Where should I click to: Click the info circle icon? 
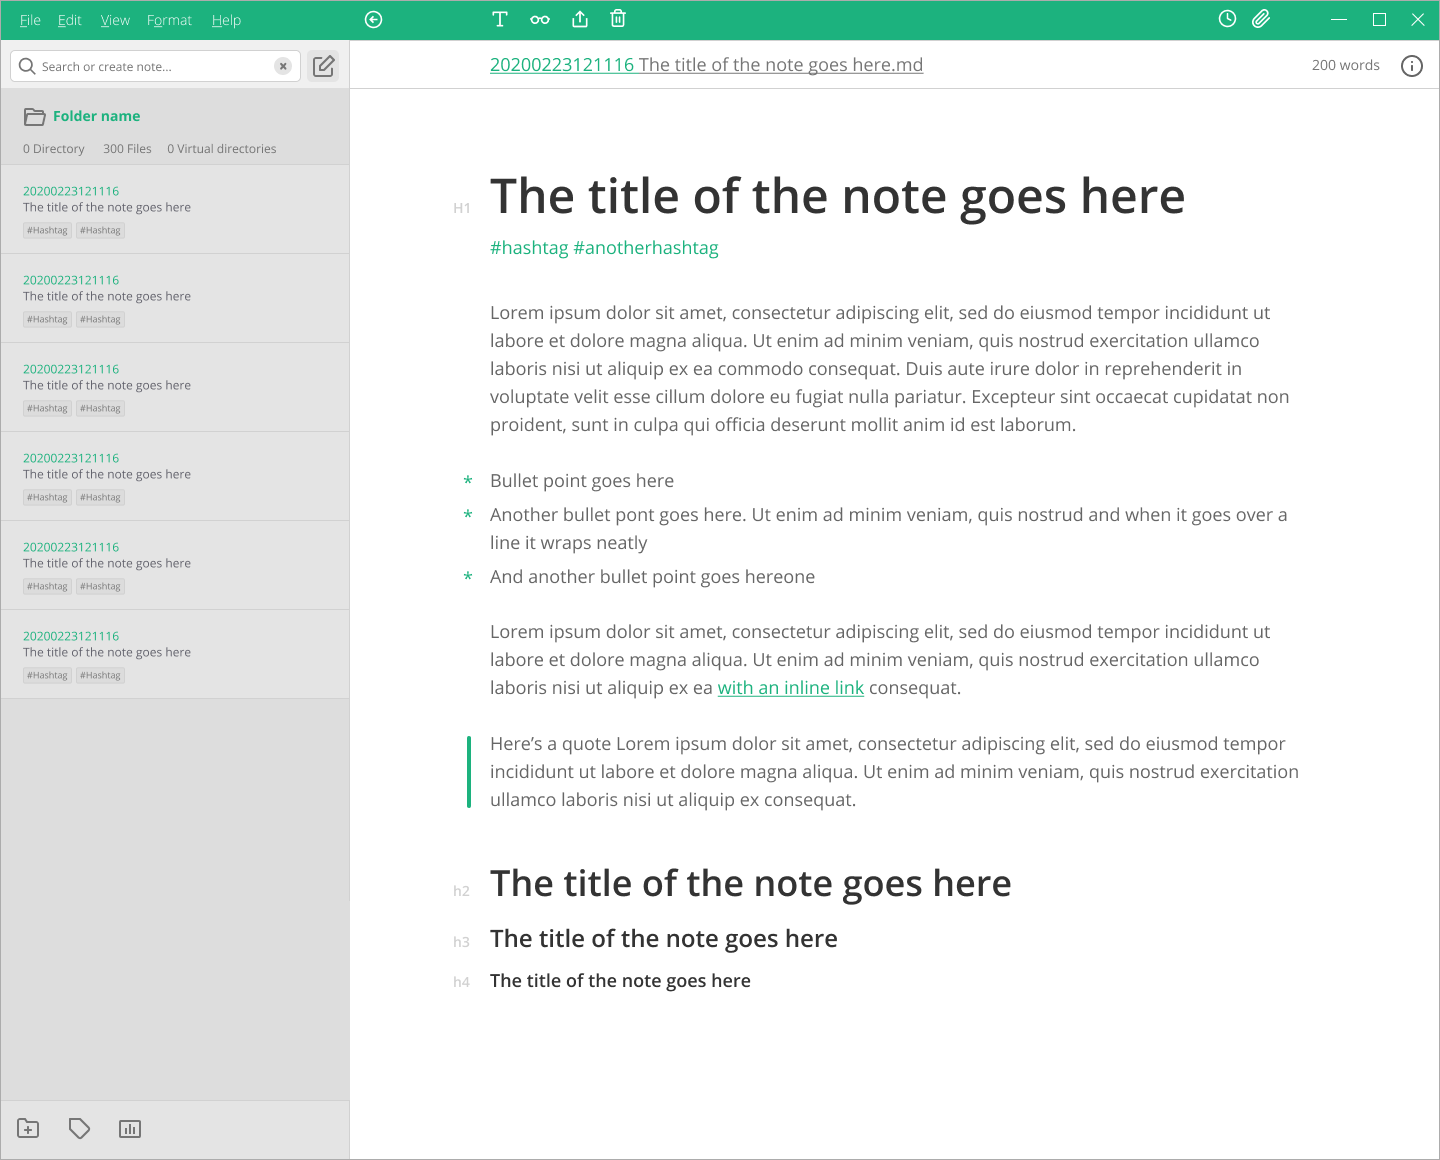point(1412,66)
